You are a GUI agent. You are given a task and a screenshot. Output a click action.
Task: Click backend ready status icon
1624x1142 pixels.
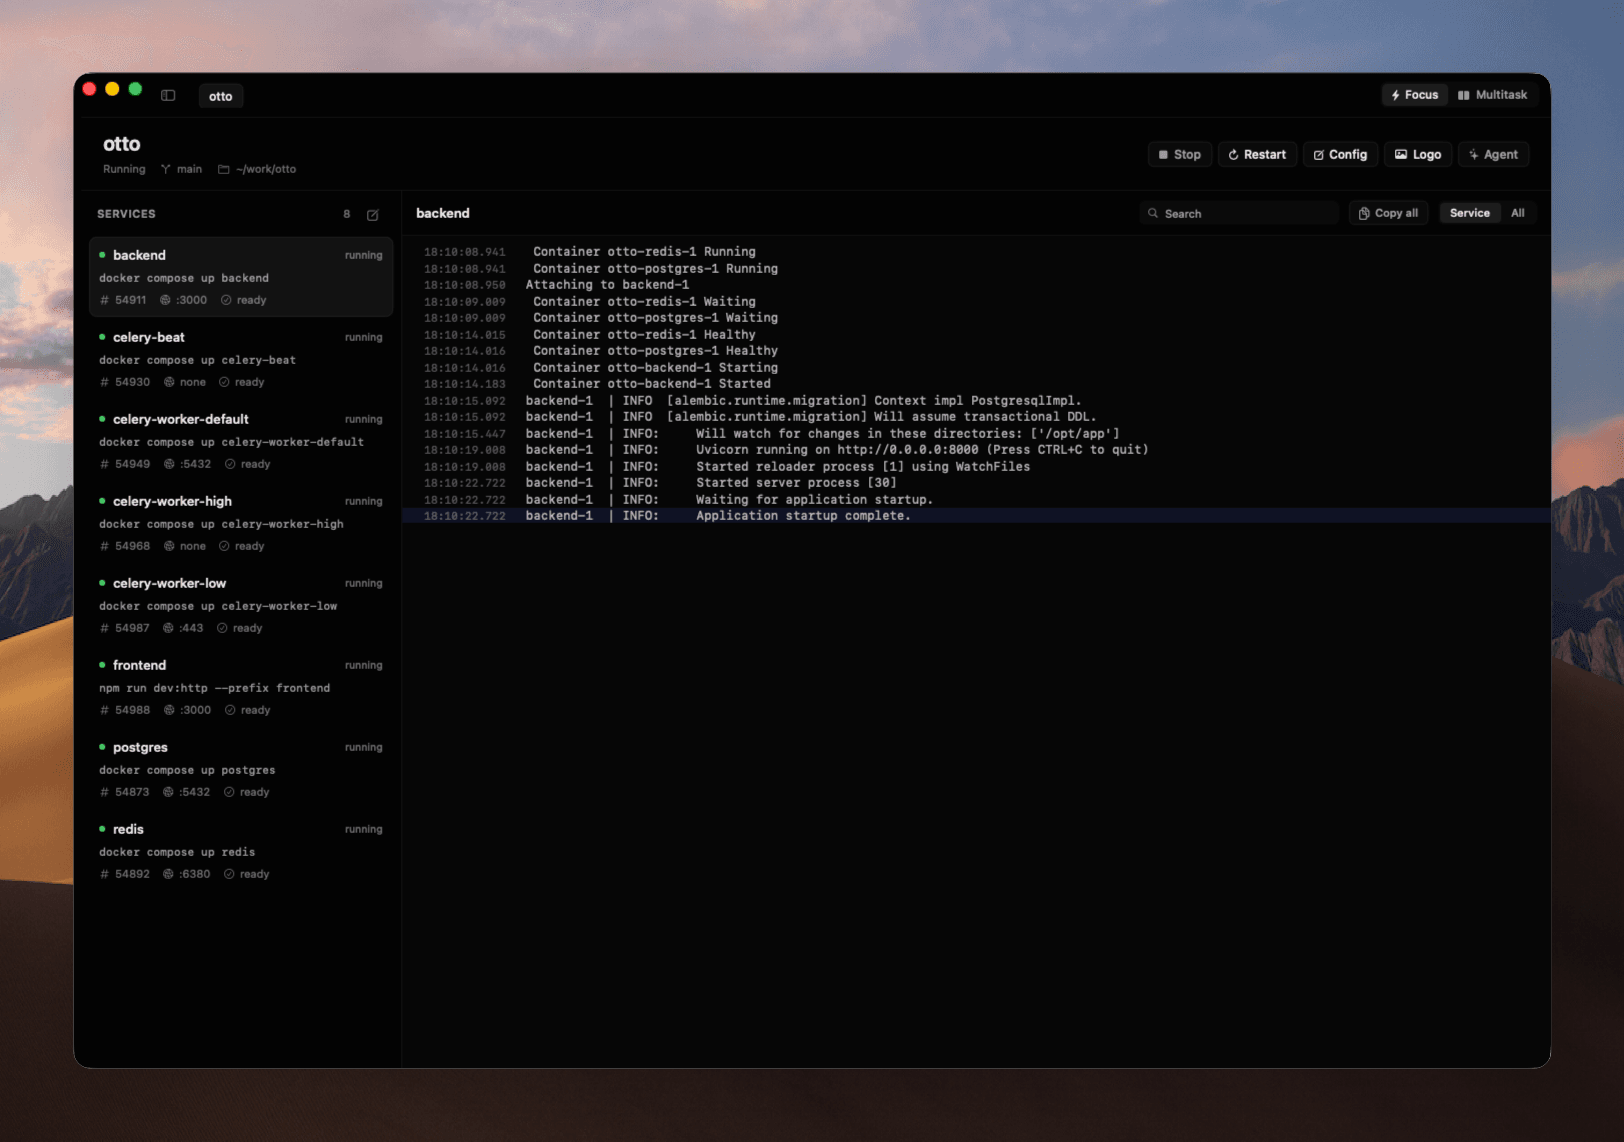pos(226,300)
